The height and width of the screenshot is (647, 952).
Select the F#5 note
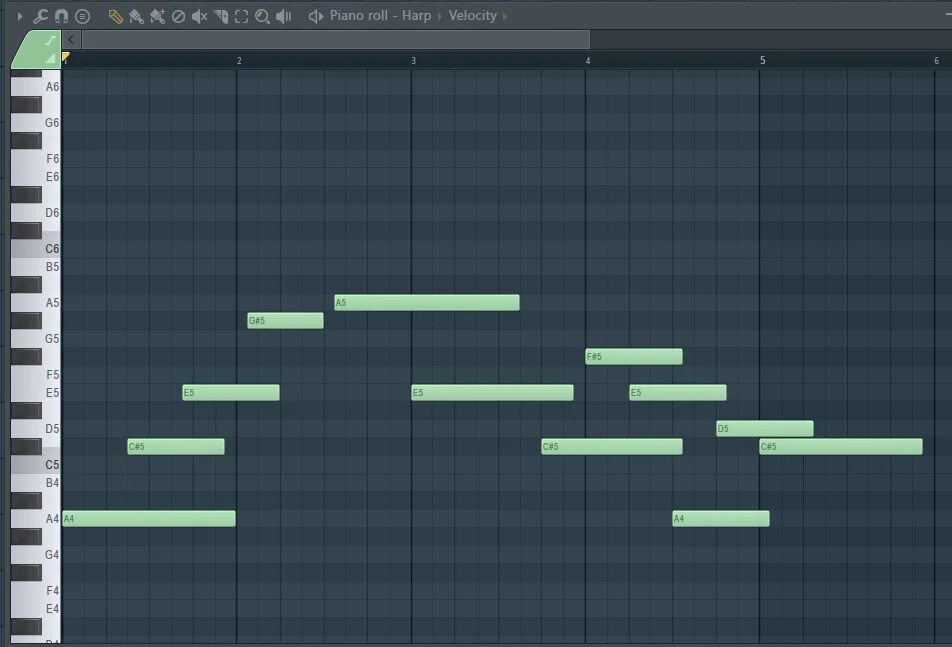pyautogui.click(x=634, y=356)
